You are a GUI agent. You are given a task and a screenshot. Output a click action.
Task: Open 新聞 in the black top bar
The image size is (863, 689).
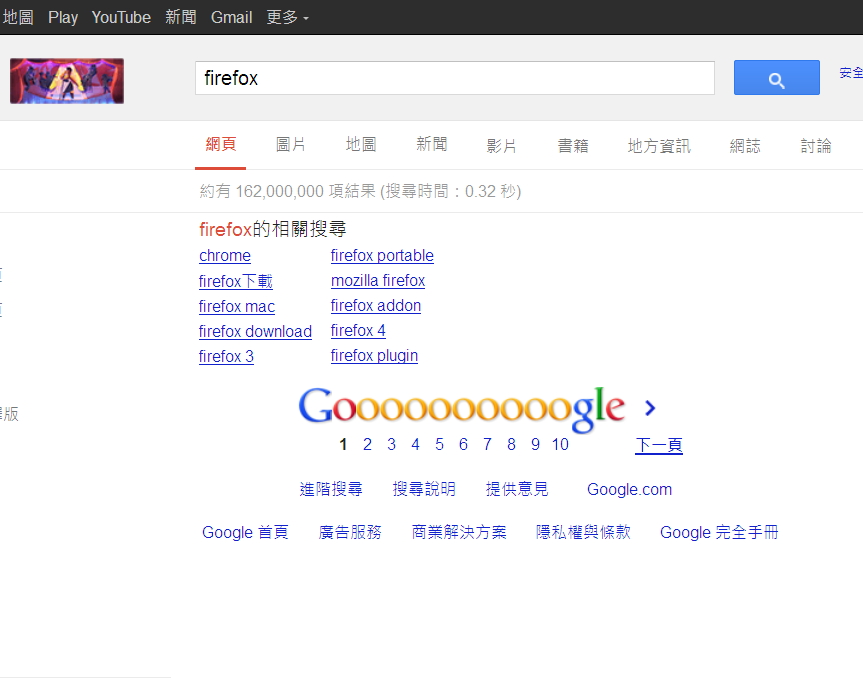181,17
